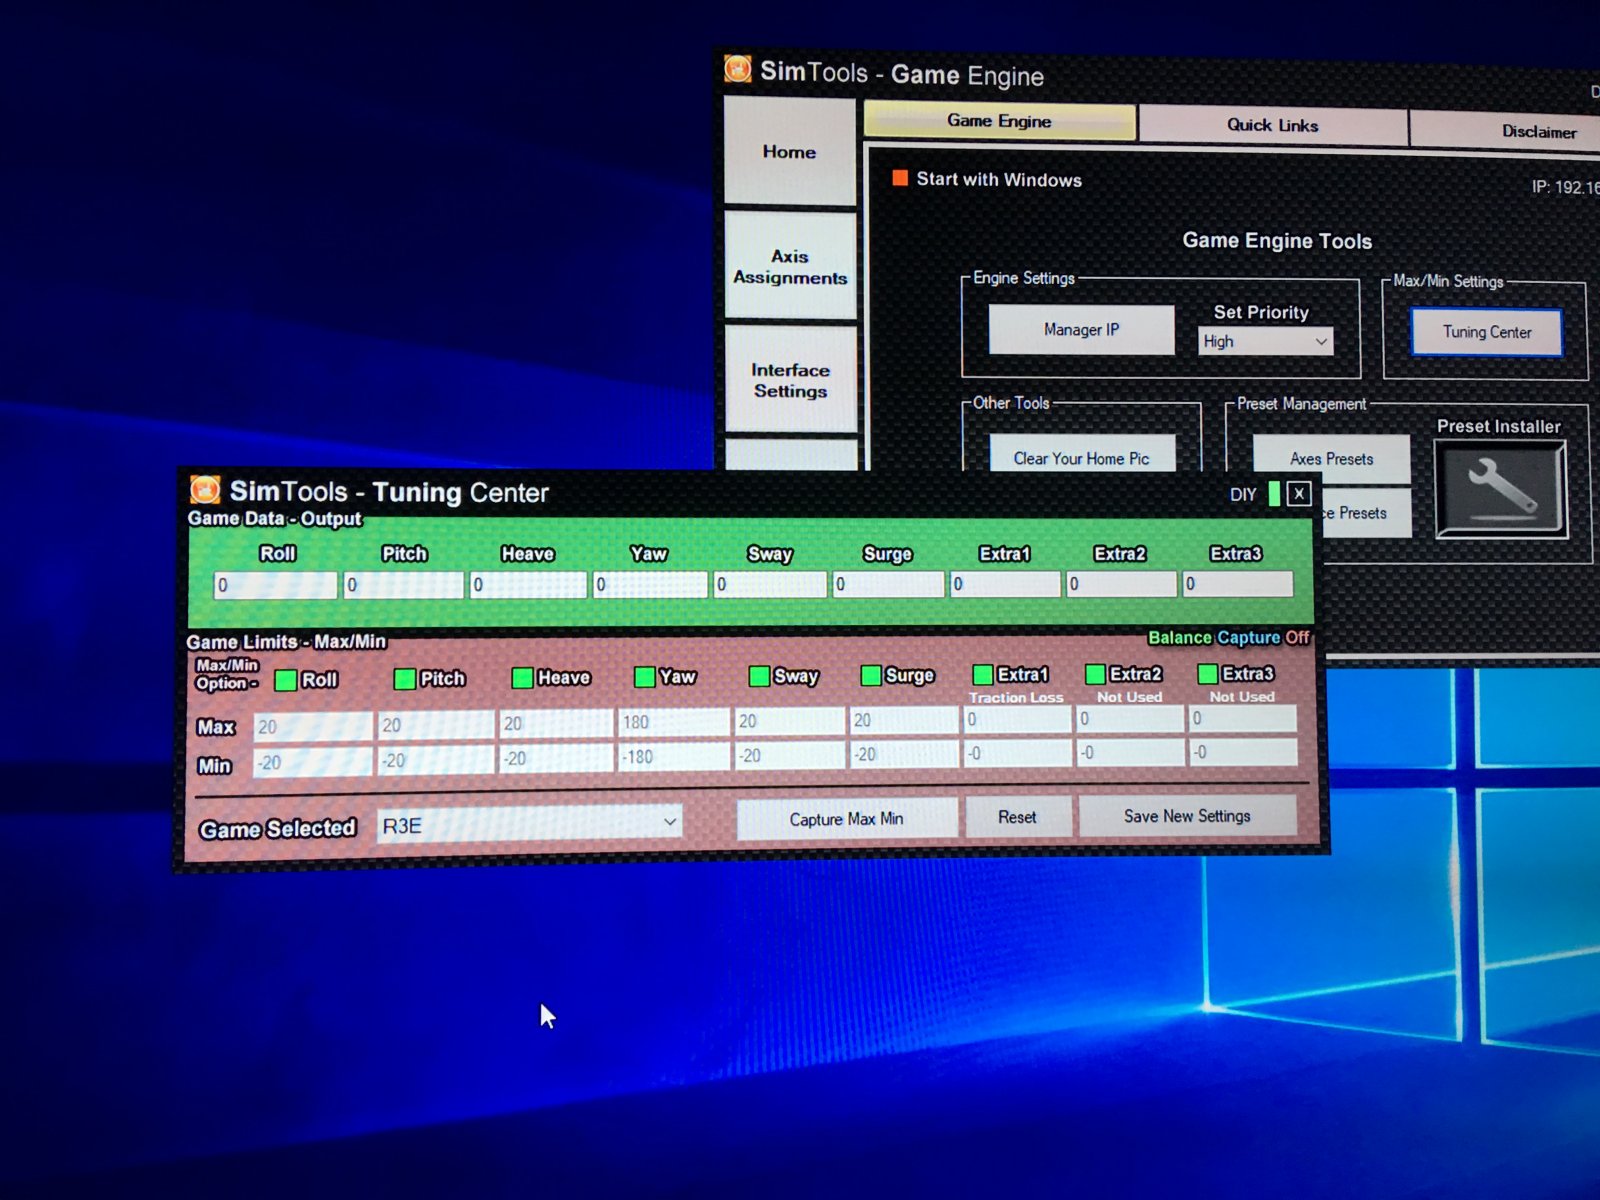The width and height of the screenshot is (1600, 1200).
Task: Open the Preset Installer wrench icon
Action: click(1501, 490)
